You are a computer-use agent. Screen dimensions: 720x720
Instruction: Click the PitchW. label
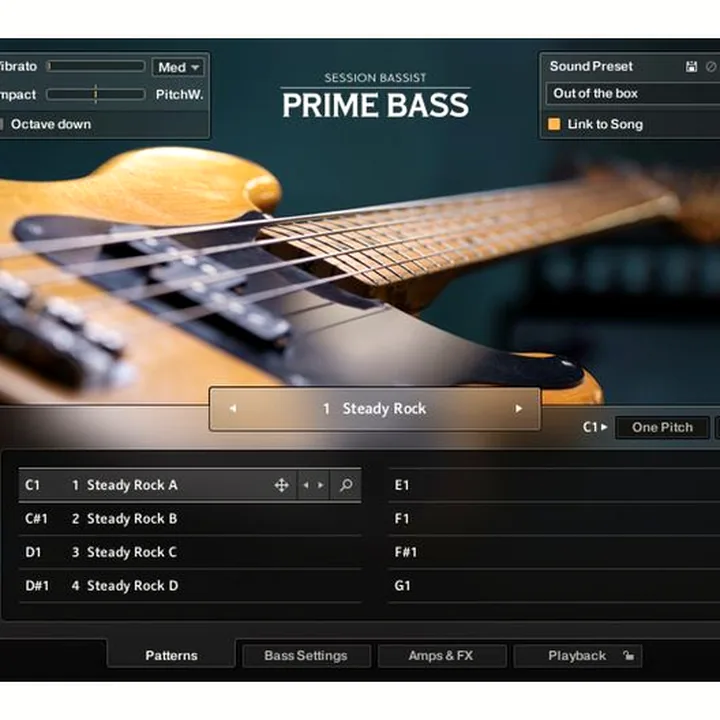[179, 95]
